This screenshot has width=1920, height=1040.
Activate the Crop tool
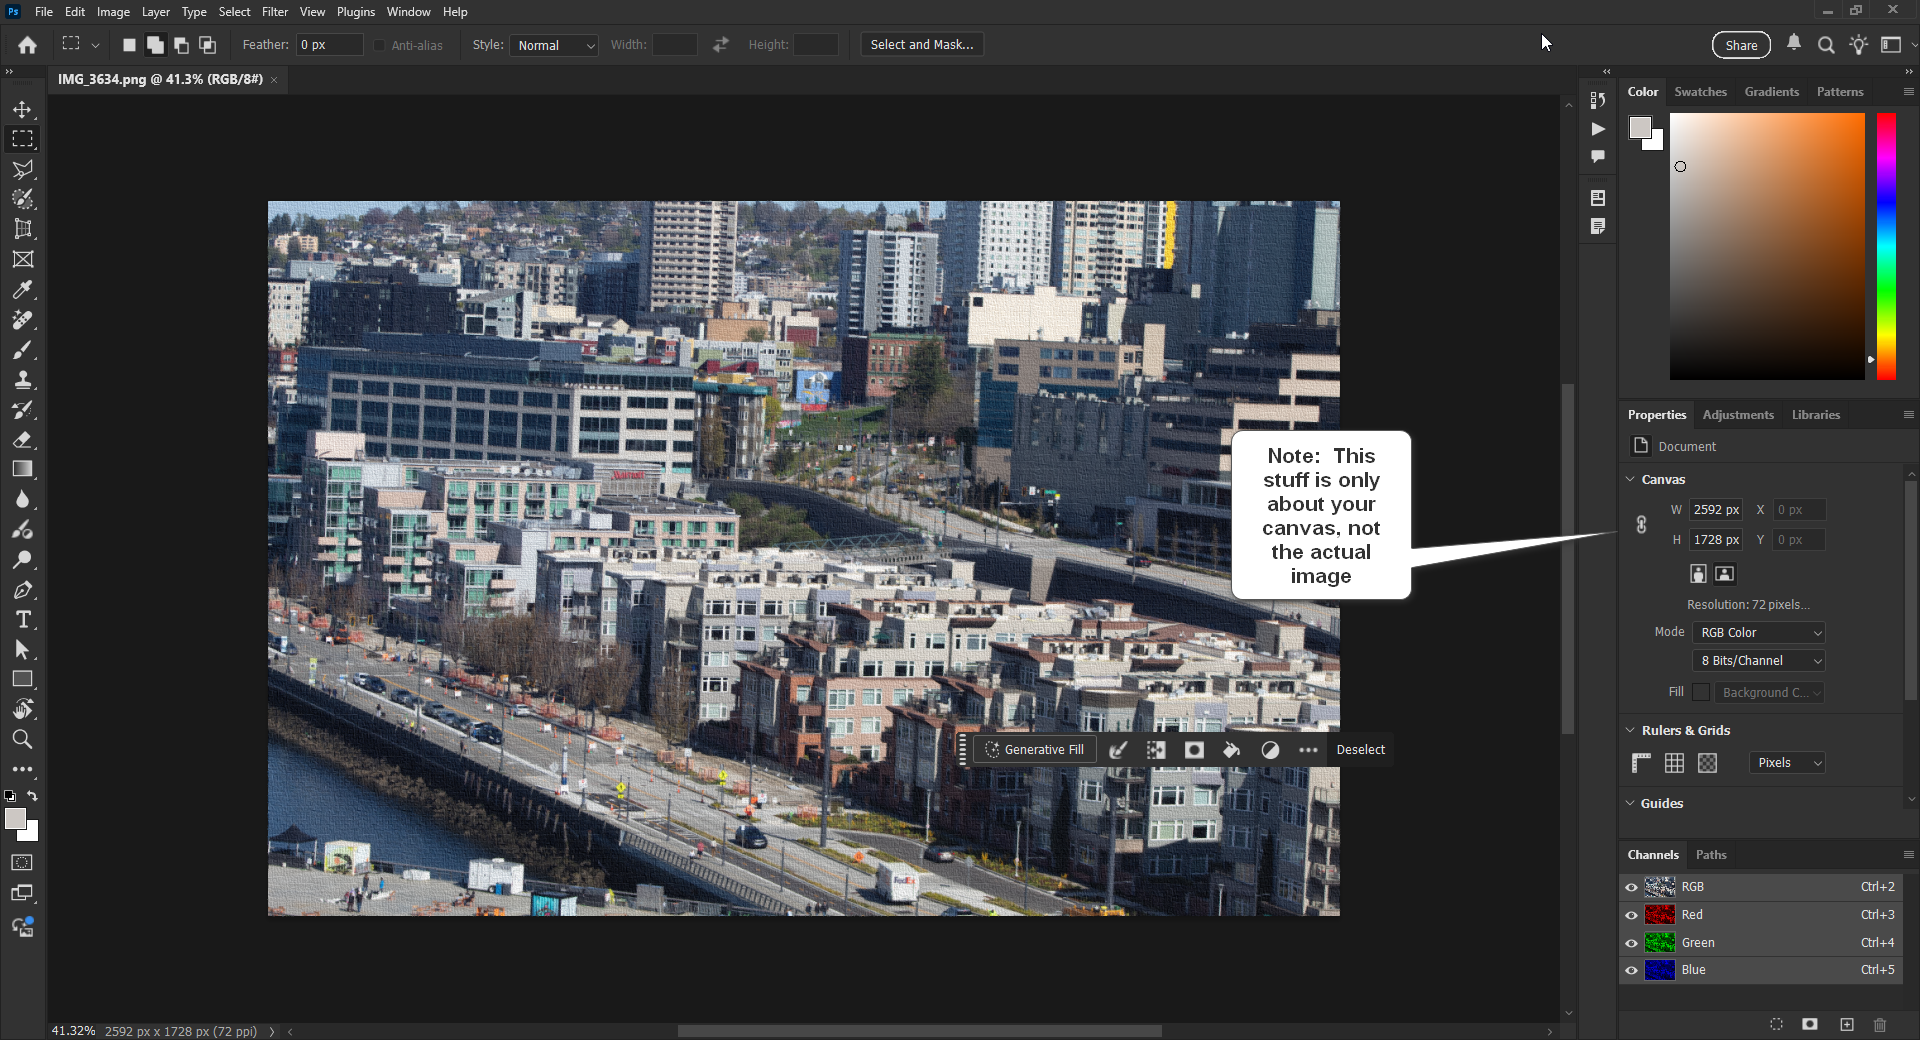23,229
